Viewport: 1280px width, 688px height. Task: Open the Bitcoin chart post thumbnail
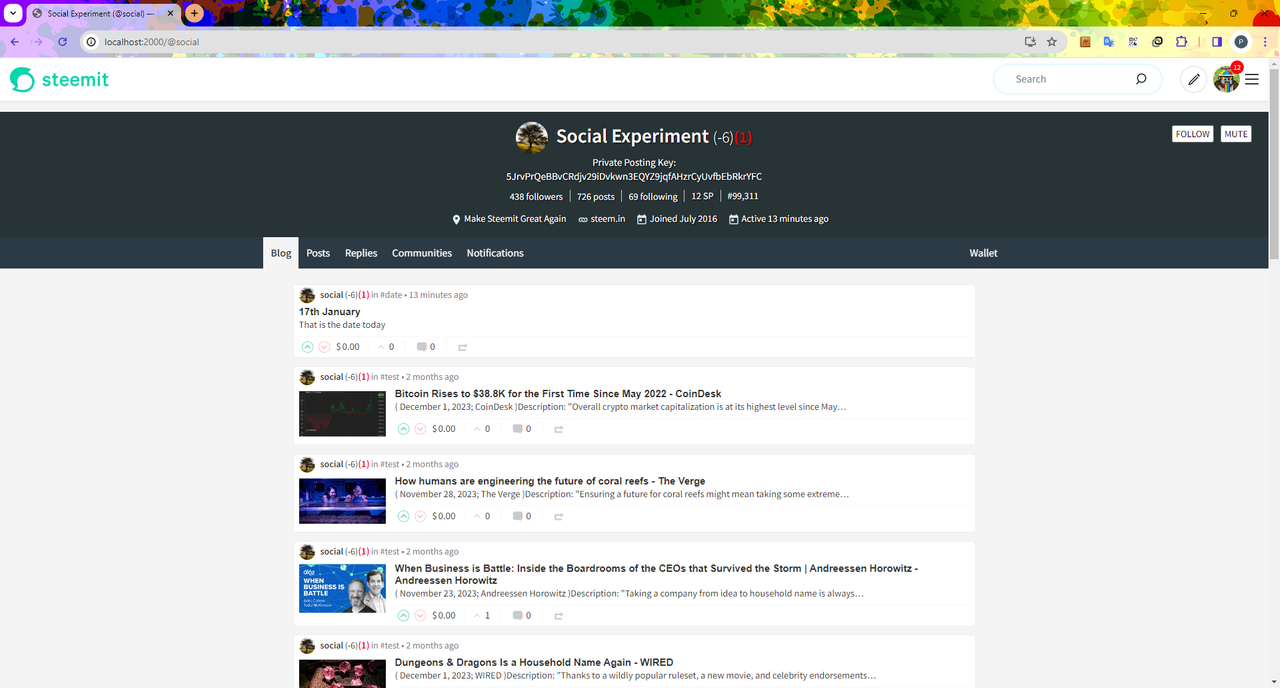click(x=342, y=414)
